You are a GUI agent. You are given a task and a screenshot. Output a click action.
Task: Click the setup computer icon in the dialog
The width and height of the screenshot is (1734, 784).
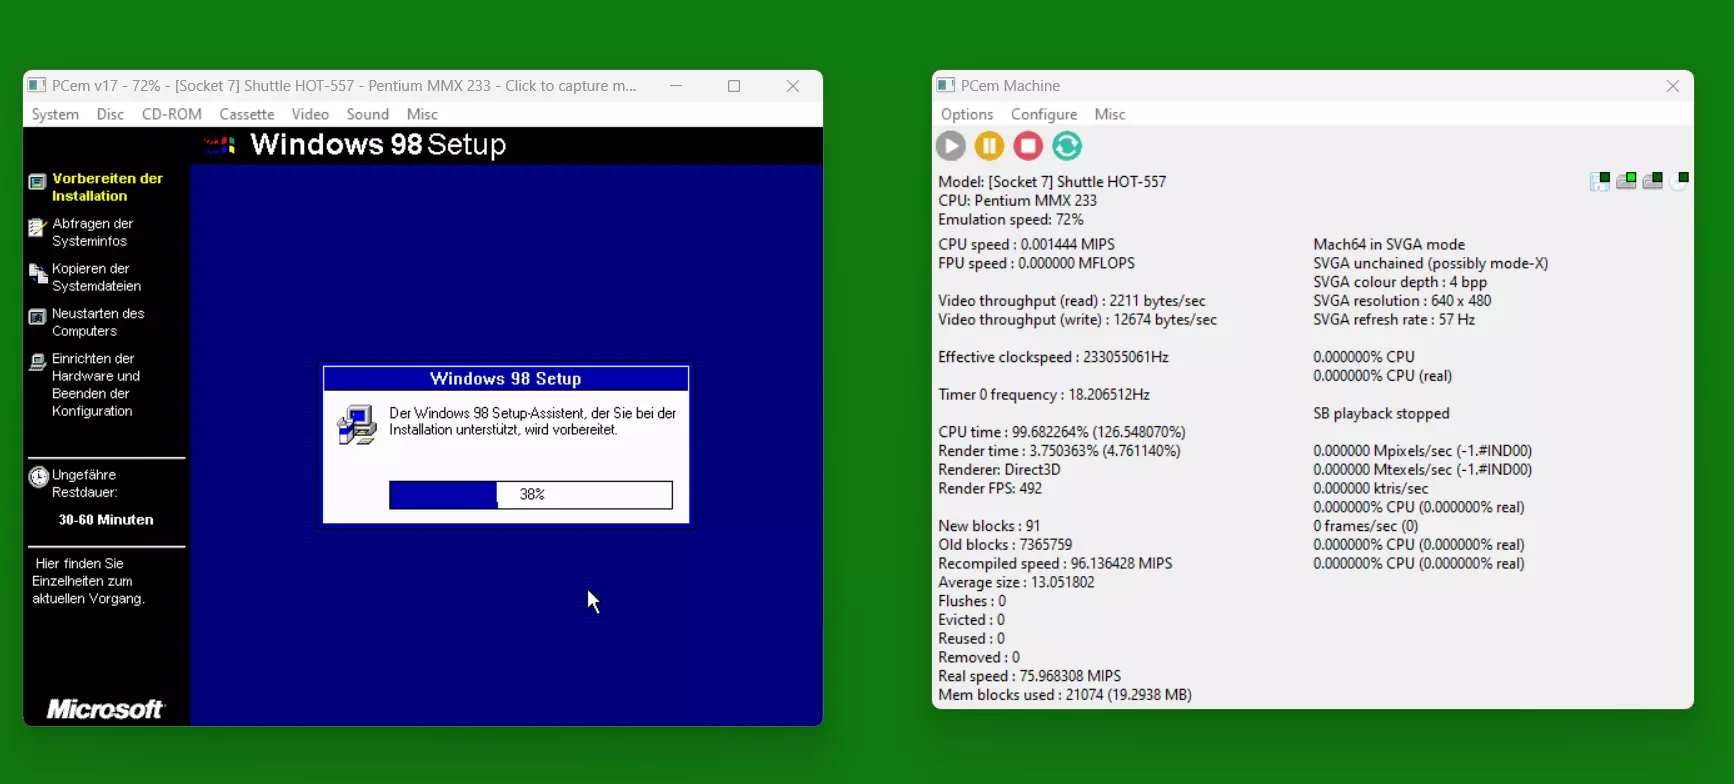tap(357, 425)
